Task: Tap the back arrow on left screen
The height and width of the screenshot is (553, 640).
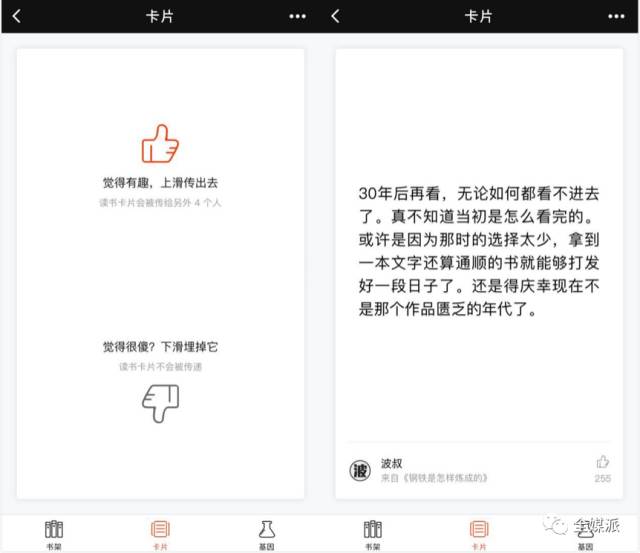Action: [17, 16]
